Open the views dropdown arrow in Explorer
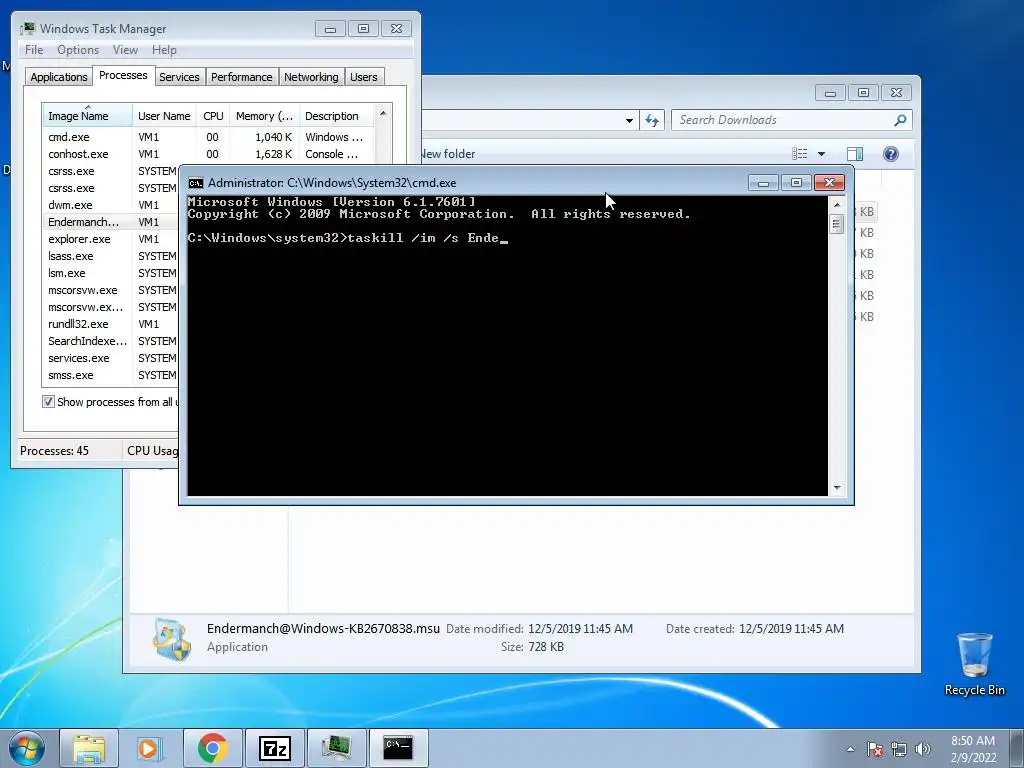The image size is (1024, 768). coord(822,154)
